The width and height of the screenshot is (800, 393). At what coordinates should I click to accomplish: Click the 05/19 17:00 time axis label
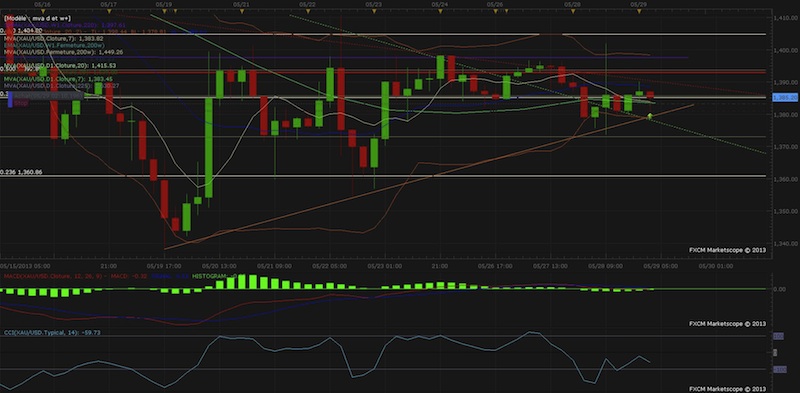point(164,266)
